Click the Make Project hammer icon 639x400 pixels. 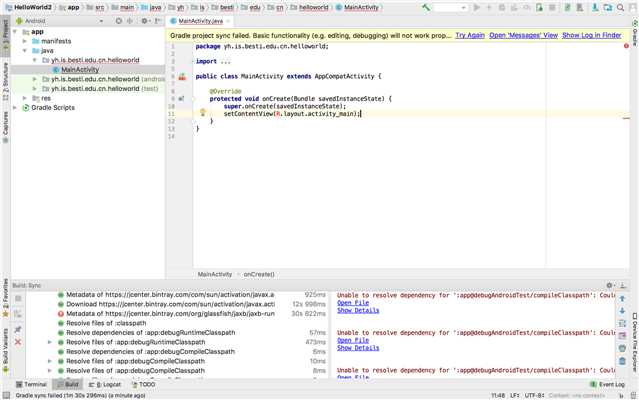pos(426,7)
